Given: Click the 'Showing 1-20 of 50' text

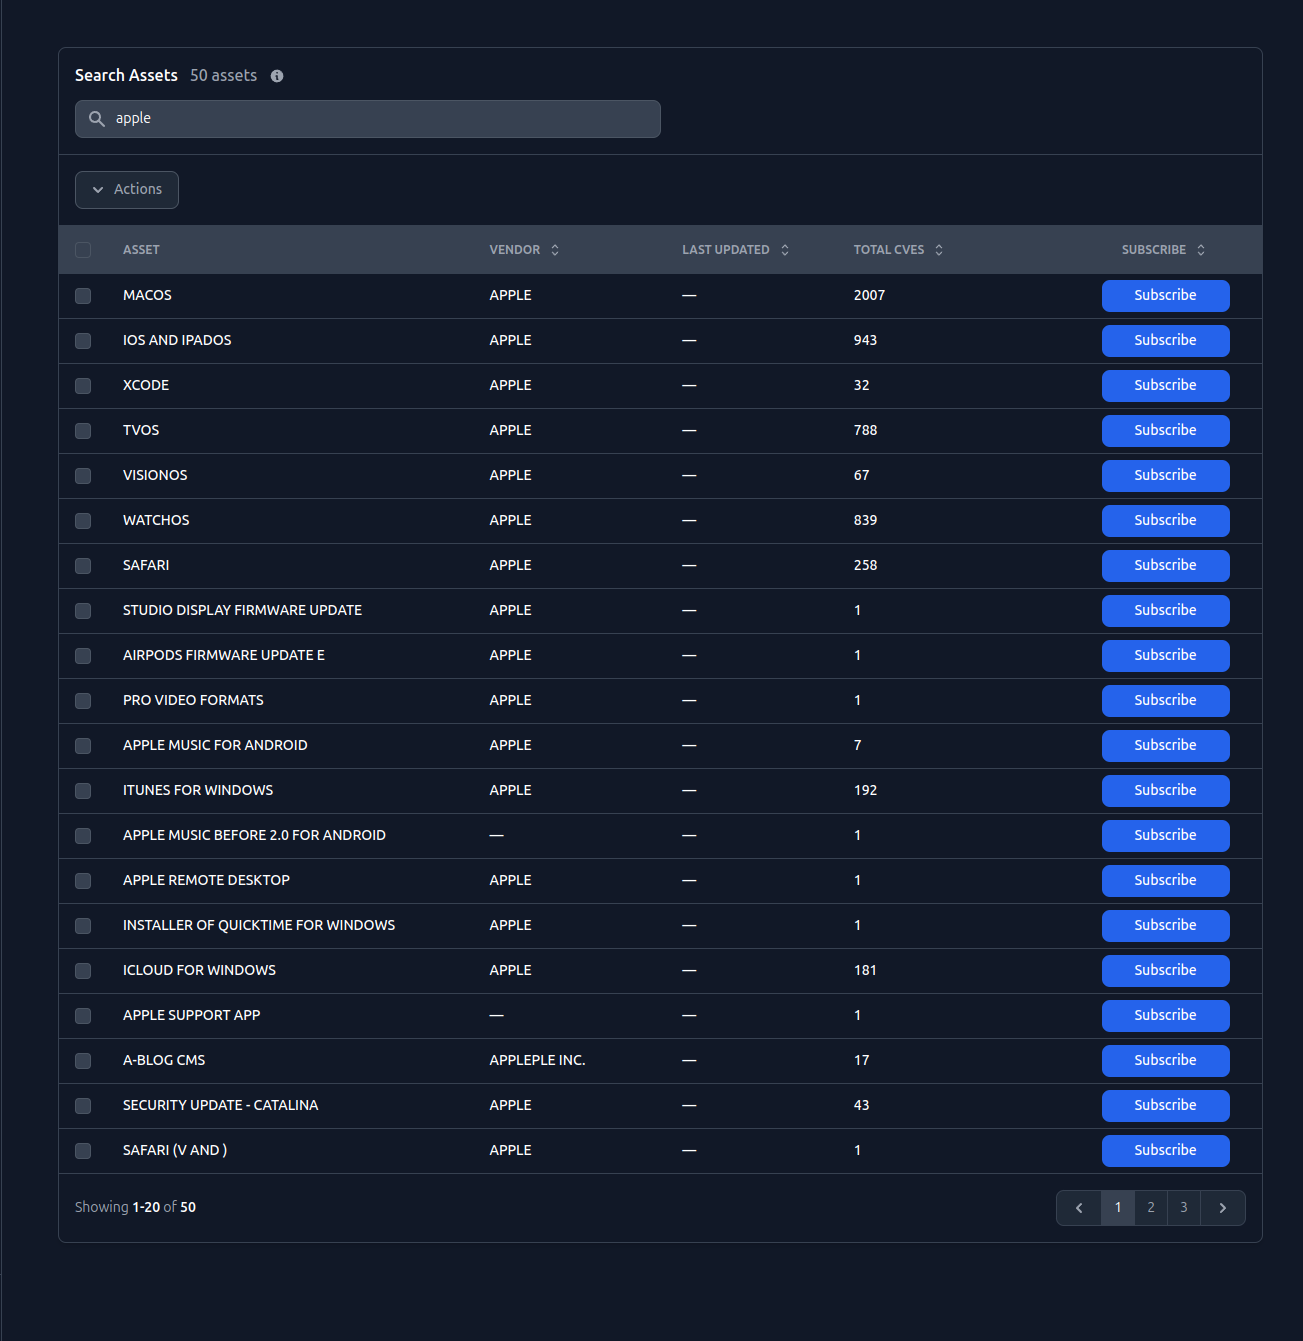Looking at the screenshot, I should 135,1208.
